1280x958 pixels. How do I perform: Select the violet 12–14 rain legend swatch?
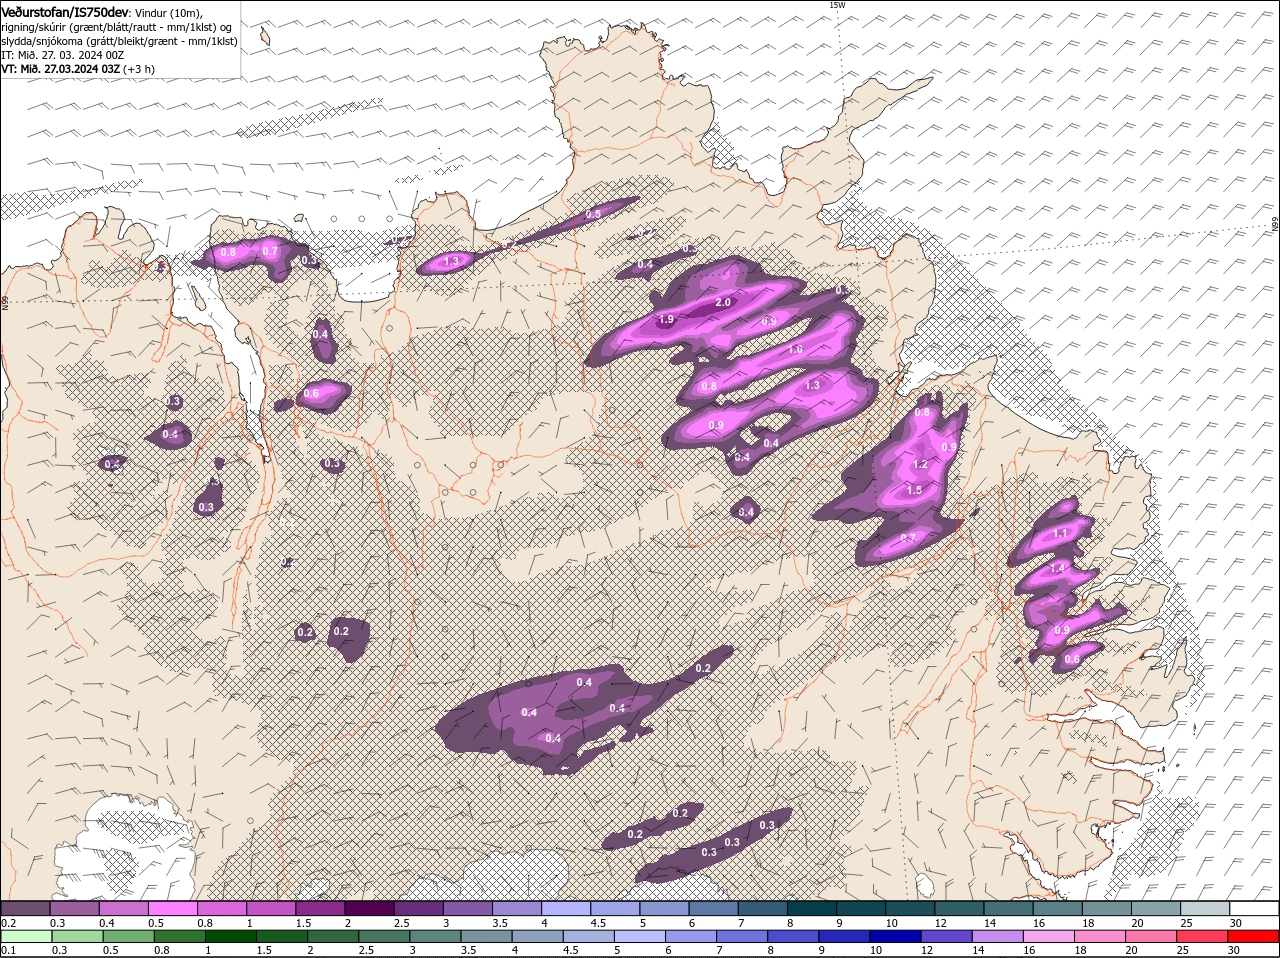947,937
